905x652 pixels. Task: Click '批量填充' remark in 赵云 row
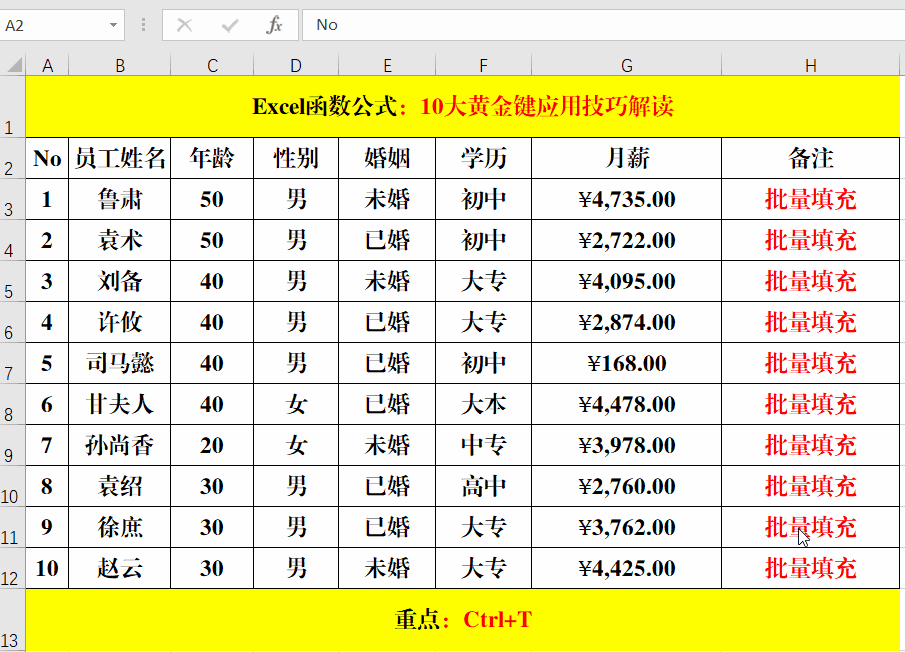point(810,568)
